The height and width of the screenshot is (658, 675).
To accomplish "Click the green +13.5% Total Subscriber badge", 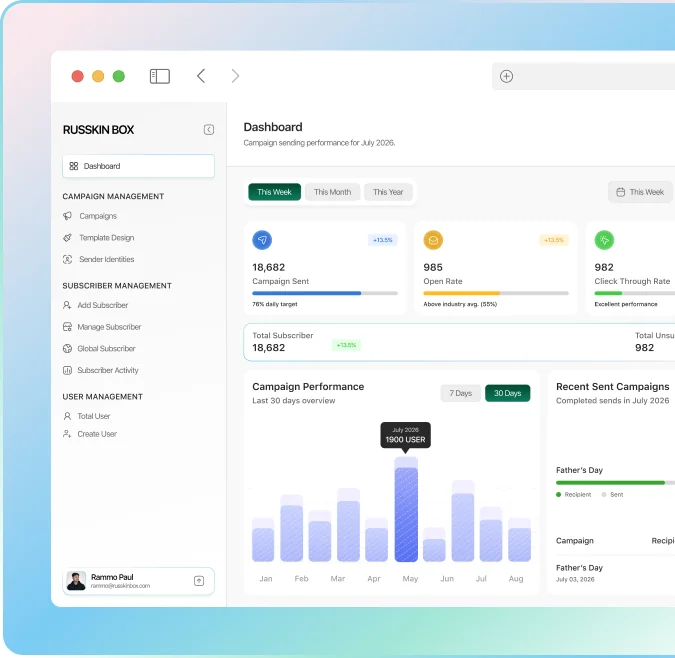I will tap(346, 345).
